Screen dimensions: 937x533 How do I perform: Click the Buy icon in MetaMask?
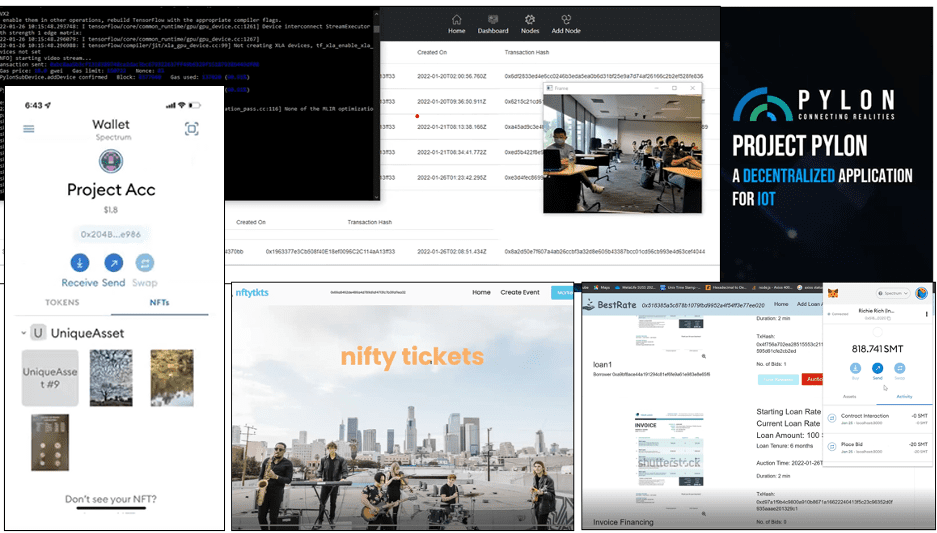pos(855,369)
